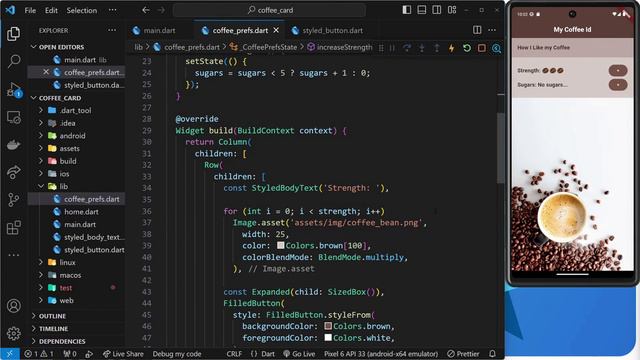Open Customize Layout control
640x360 pixels.
tap(452, 10)
